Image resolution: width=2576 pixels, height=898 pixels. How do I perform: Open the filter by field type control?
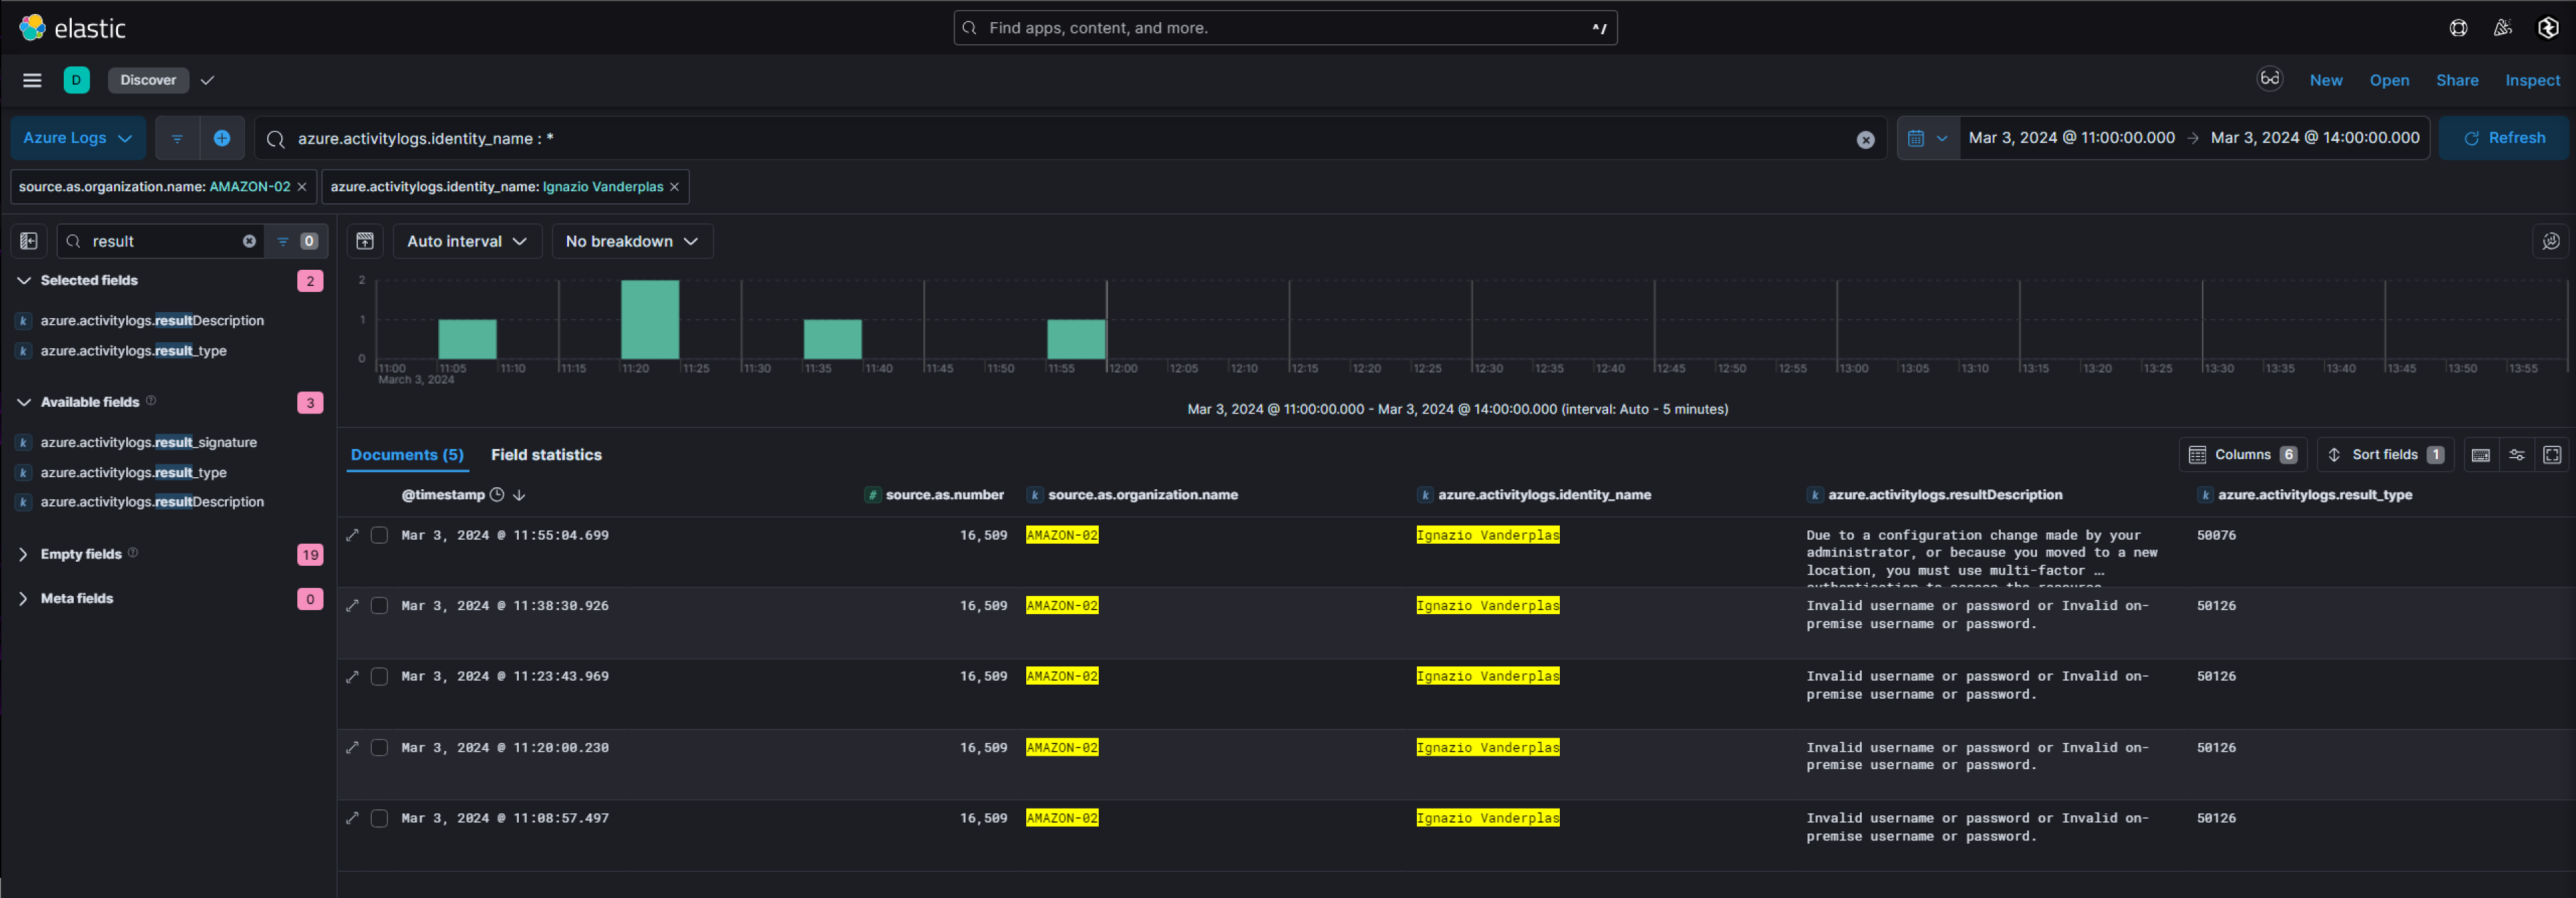283,241
